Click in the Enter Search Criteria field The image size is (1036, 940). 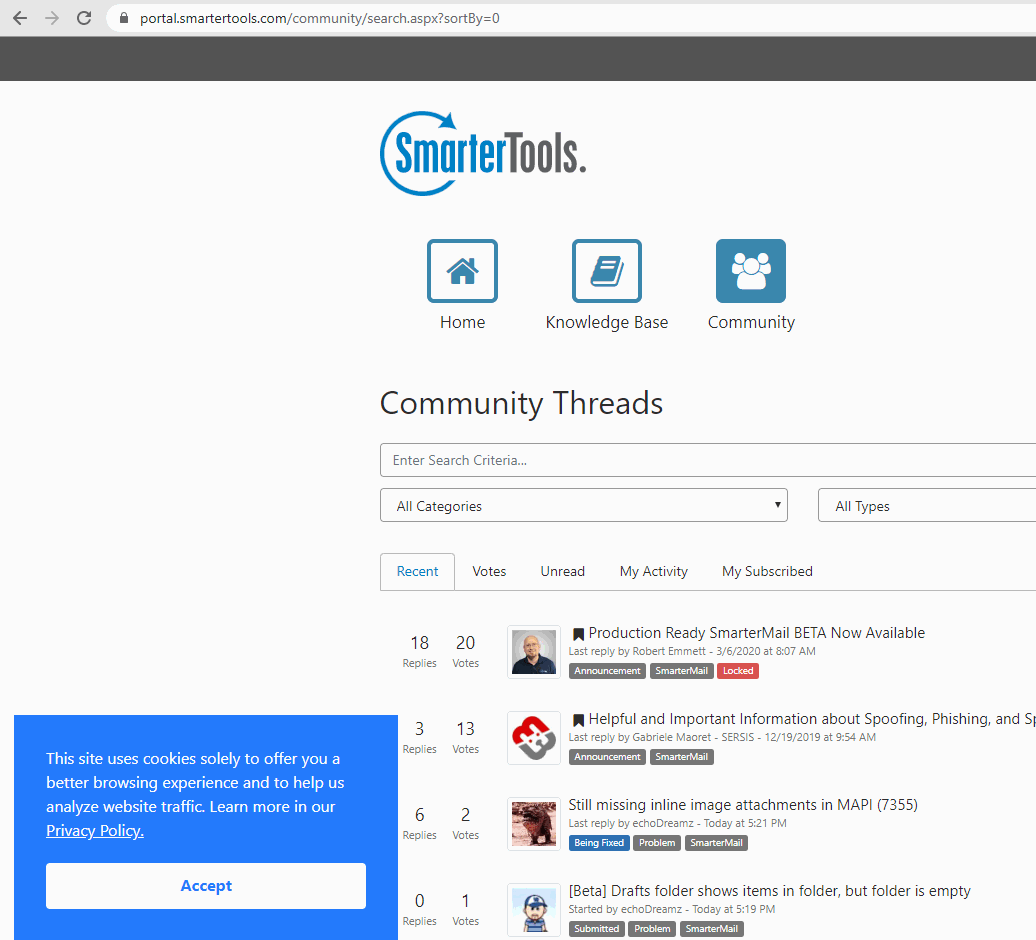[x=700, y=460]
